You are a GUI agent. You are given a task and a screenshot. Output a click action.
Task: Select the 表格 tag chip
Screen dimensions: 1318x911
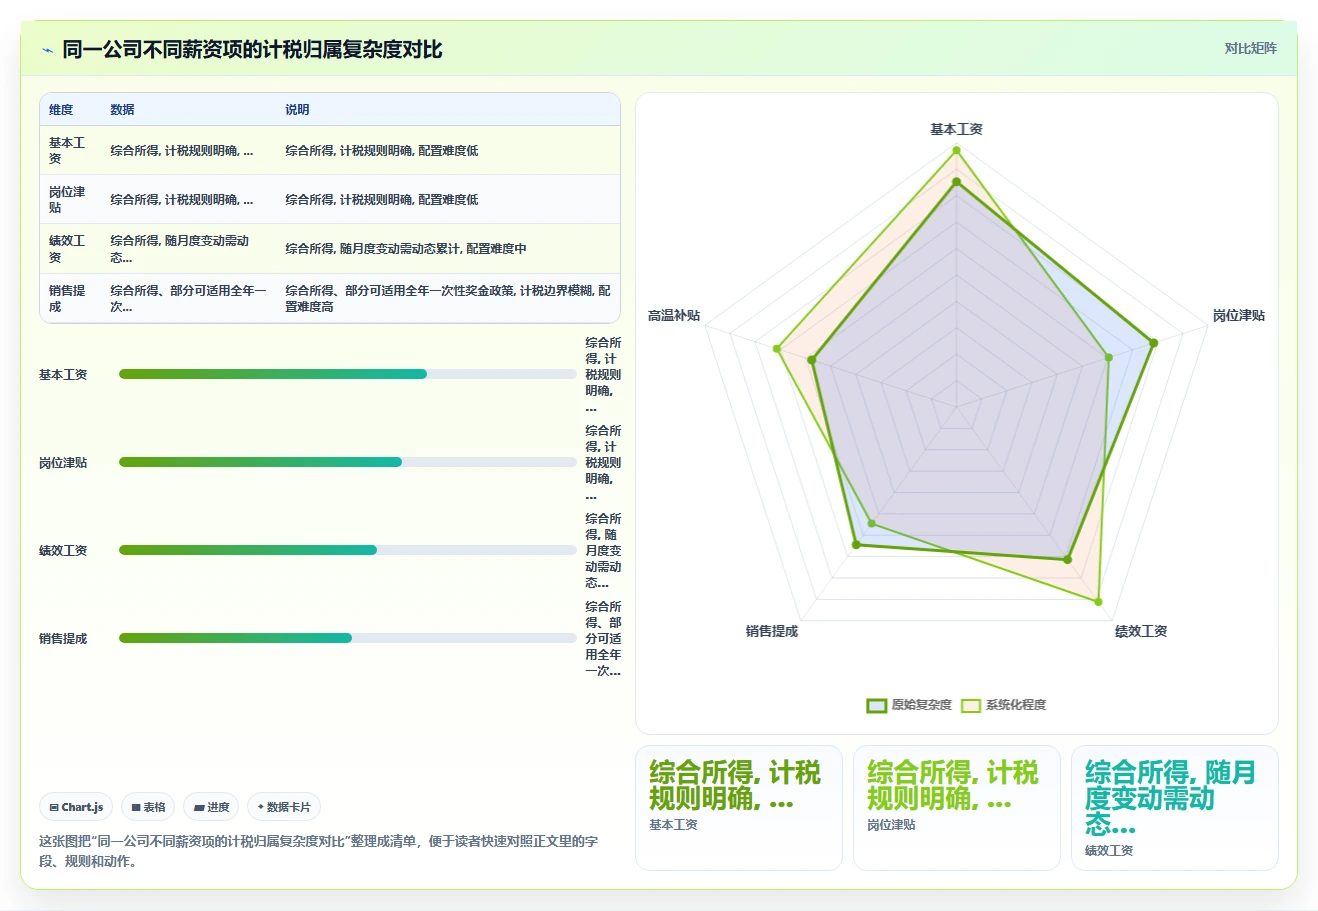(x=149, y=807)
